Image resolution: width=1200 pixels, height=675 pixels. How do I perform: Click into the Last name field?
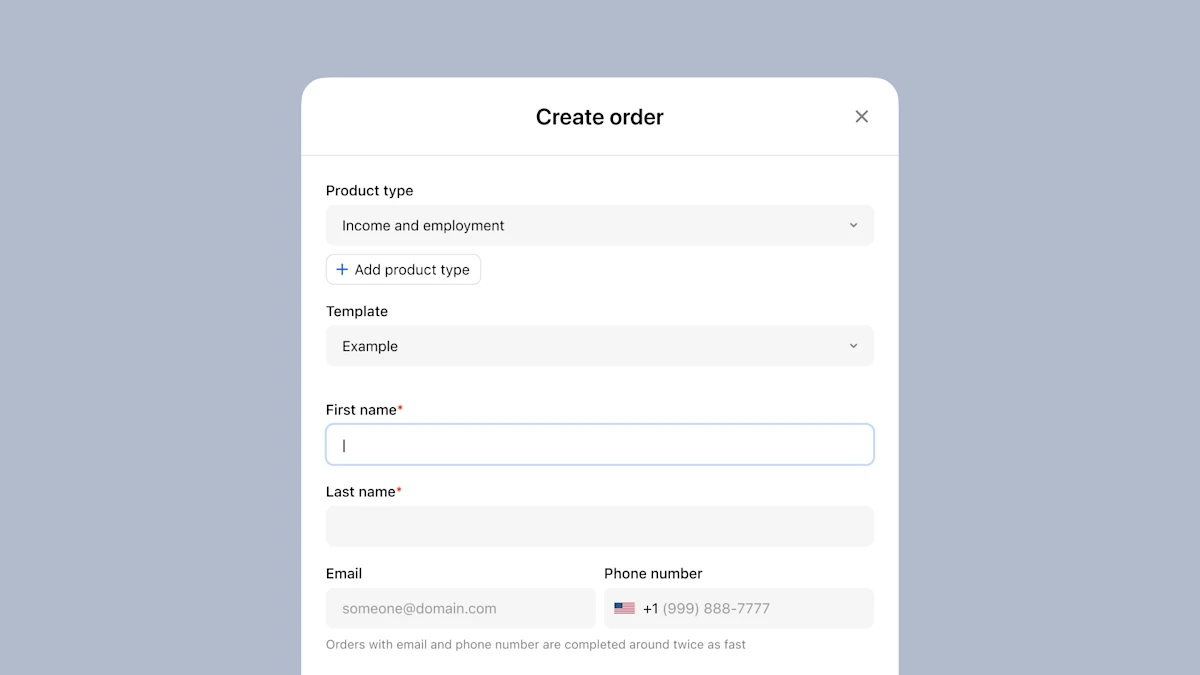(600, 526)
